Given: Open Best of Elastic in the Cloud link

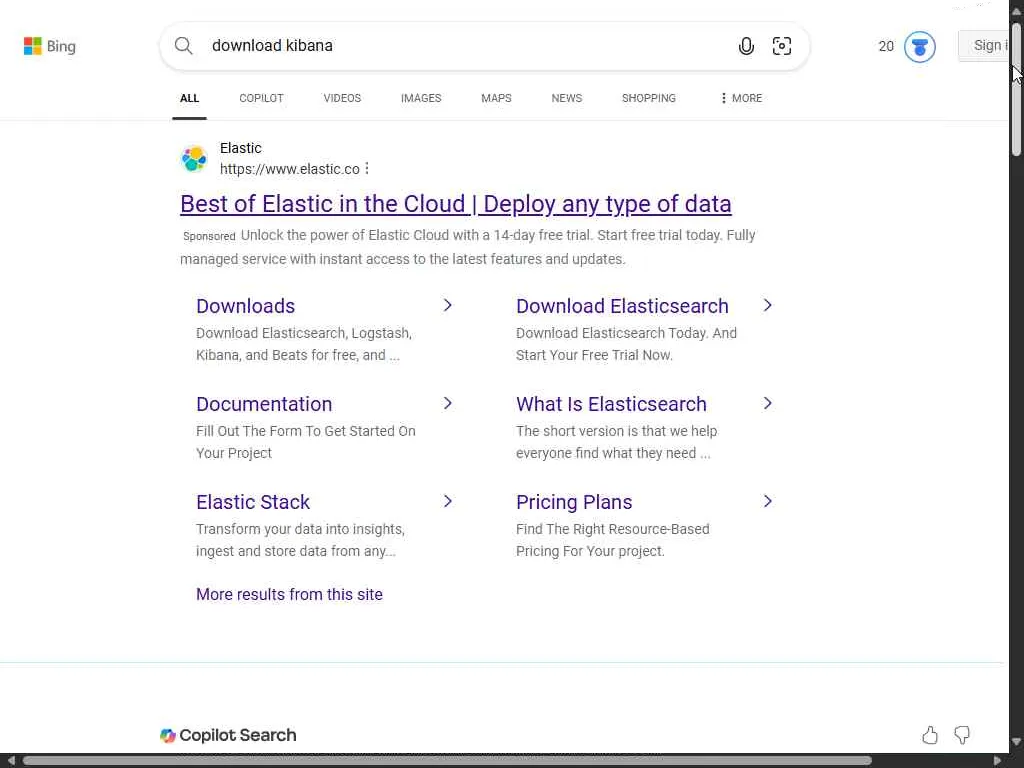Looking at the screenshot, I should pos(455,204).
